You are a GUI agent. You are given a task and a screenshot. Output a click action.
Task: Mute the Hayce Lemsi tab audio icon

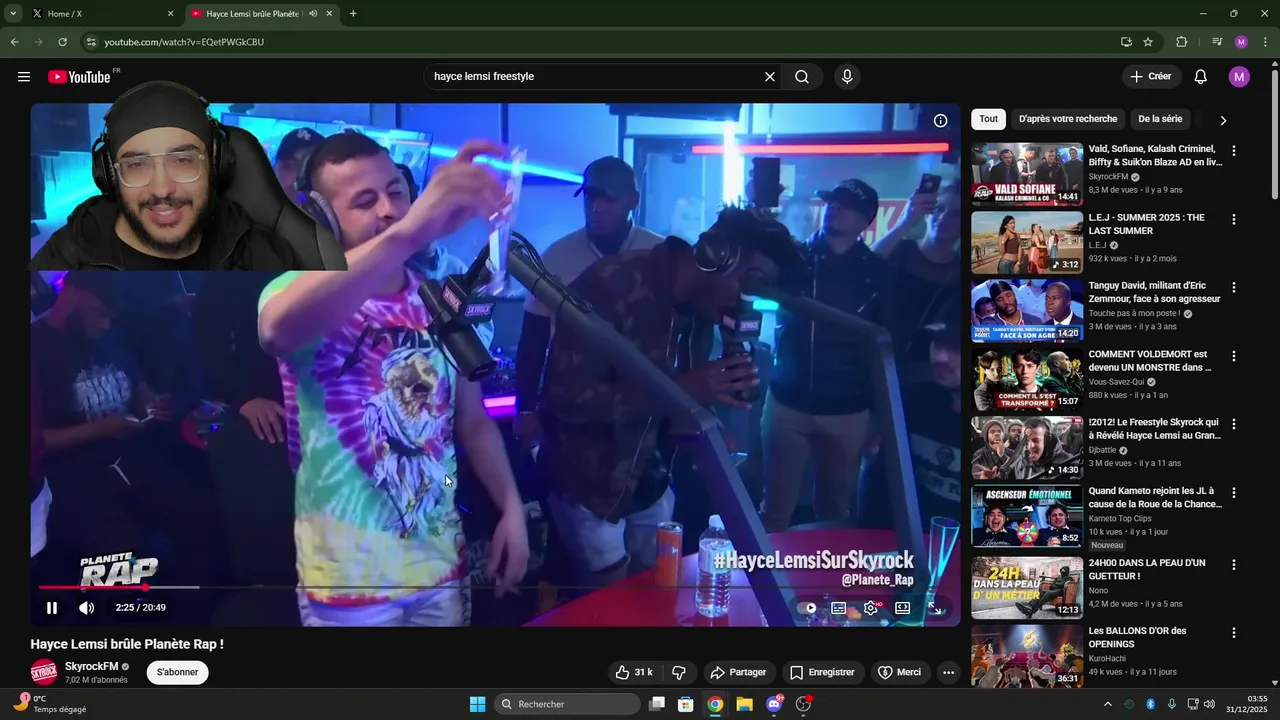[x=313, y=14]
